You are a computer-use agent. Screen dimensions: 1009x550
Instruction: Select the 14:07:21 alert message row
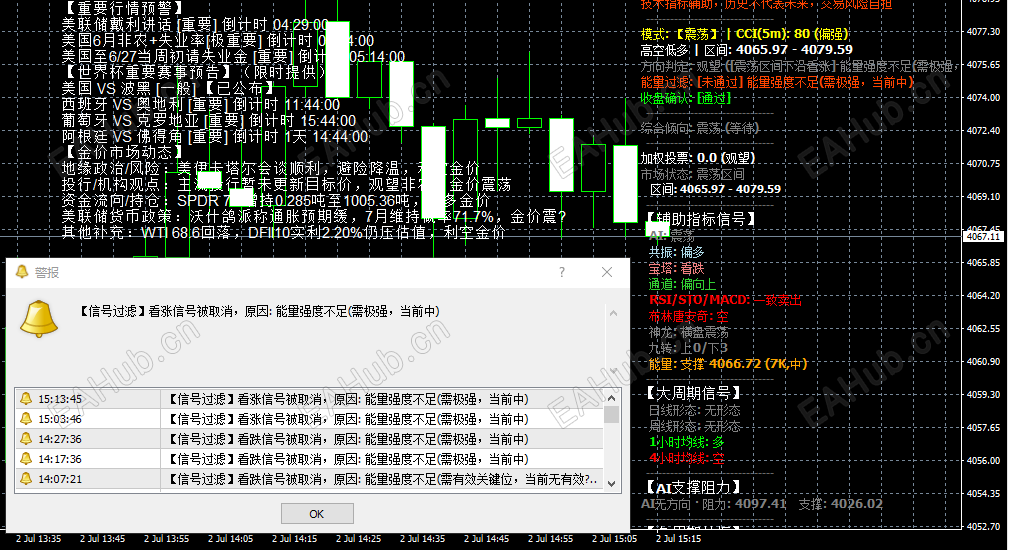[310, 479]
